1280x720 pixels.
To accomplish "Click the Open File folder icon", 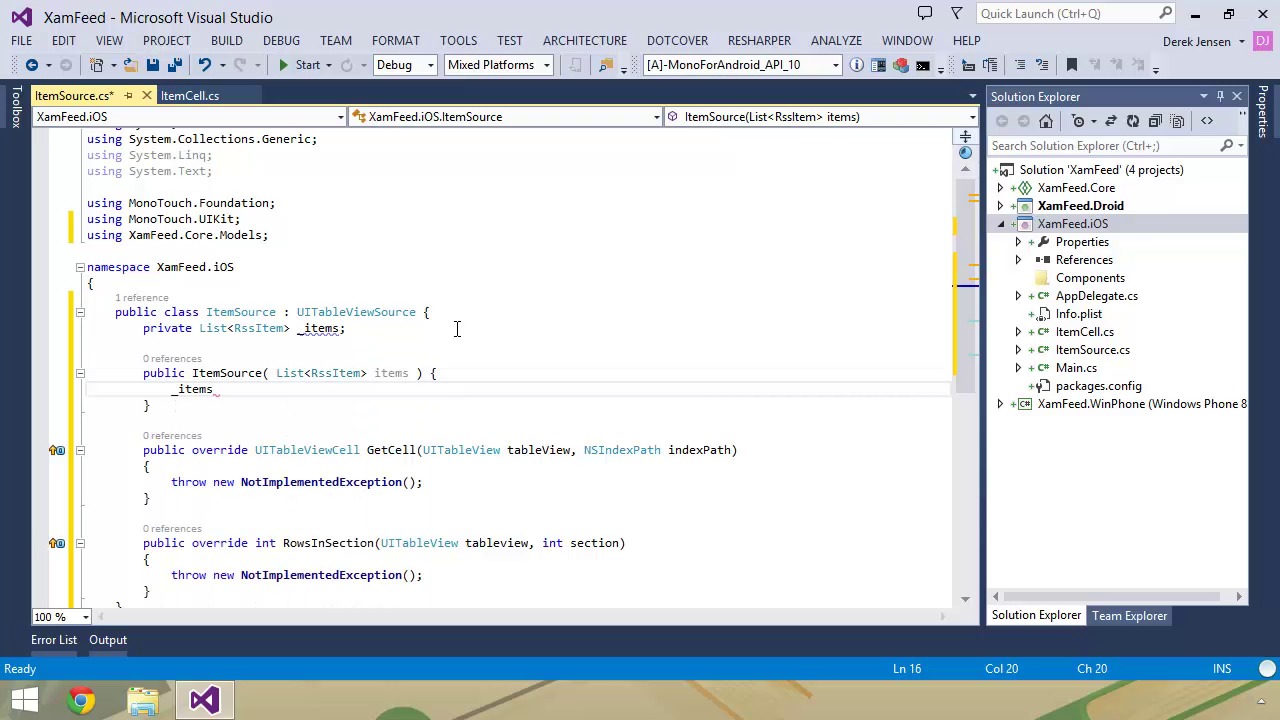I will click(x=130, y=65).
